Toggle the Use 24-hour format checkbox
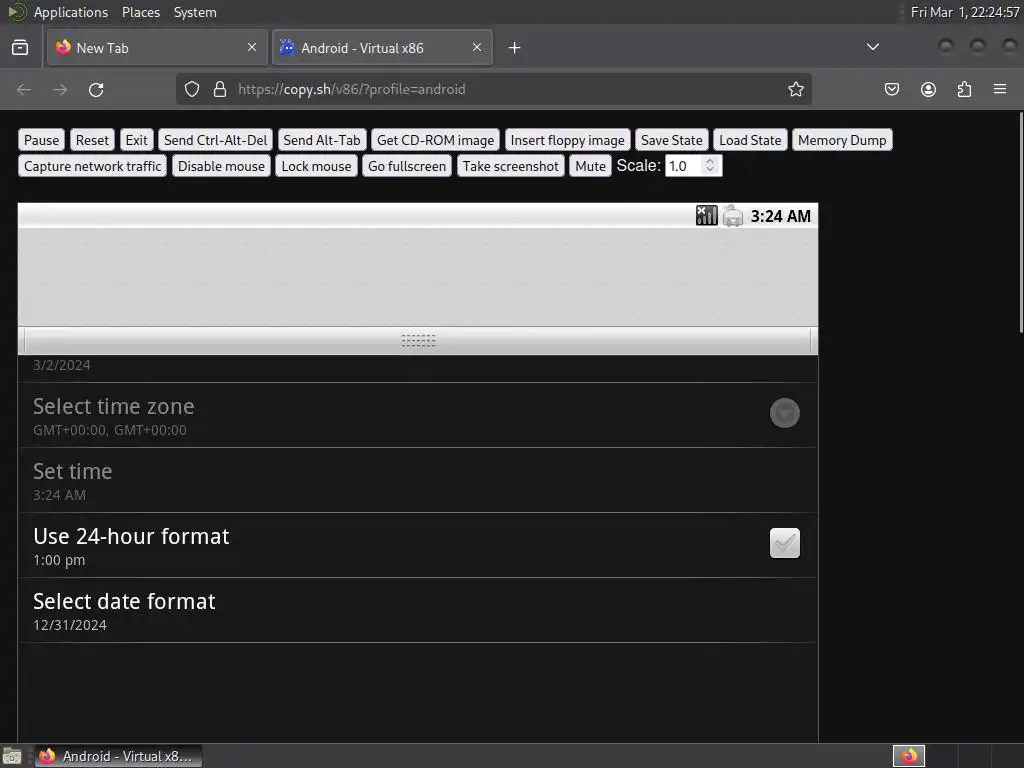The width and height of the screenshot is (1024, 768). click(x=784, y=543)
